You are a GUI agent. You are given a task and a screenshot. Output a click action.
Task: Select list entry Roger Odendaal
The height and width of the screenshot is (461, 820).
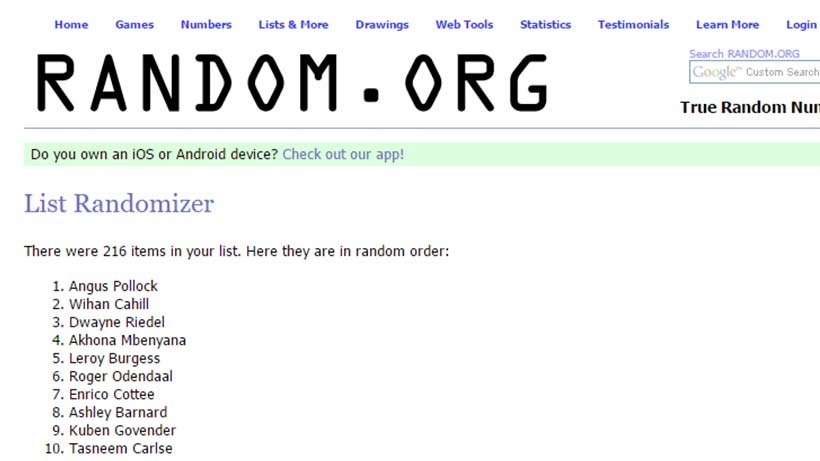[x=120, y=376]
